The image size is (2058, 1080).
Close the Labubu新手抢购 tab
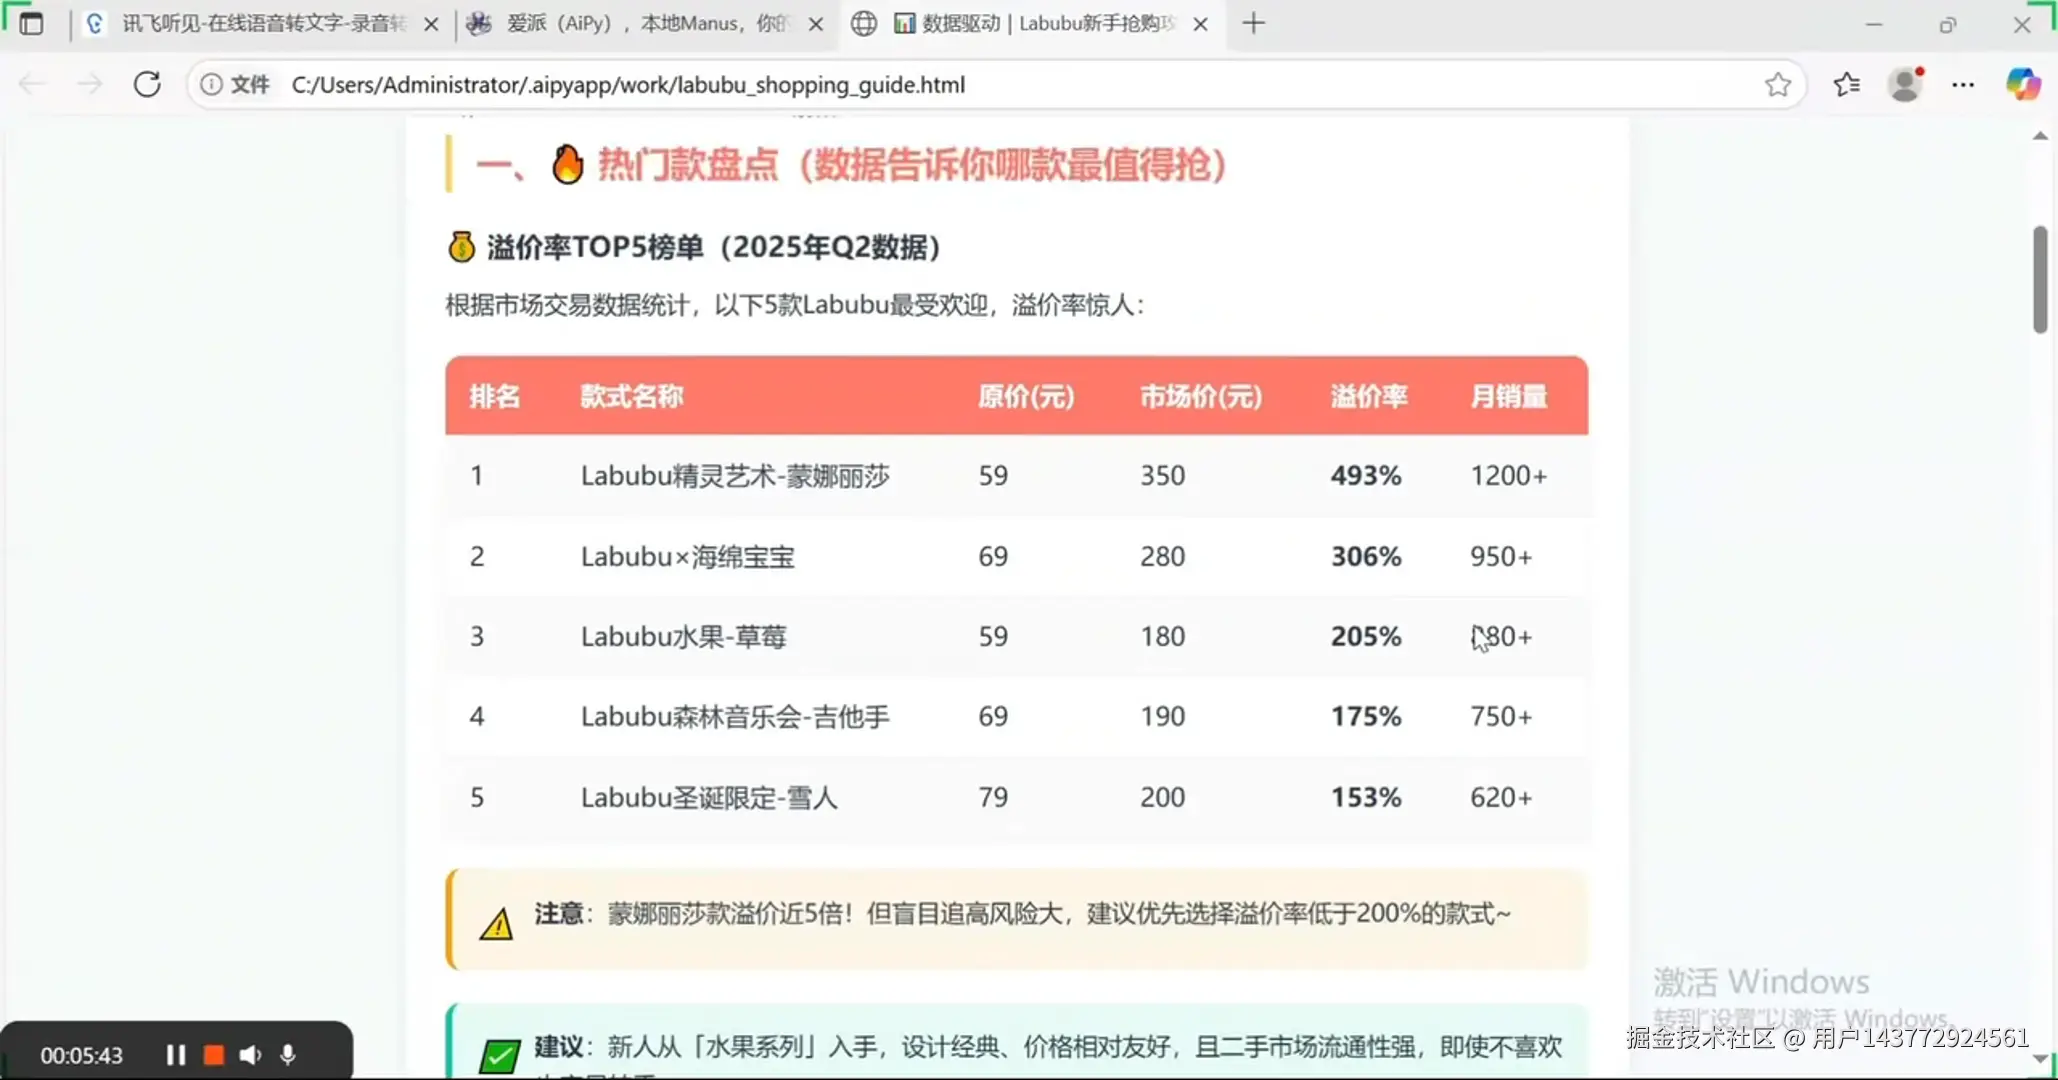pyautogui.click(x=1201, y=24)
